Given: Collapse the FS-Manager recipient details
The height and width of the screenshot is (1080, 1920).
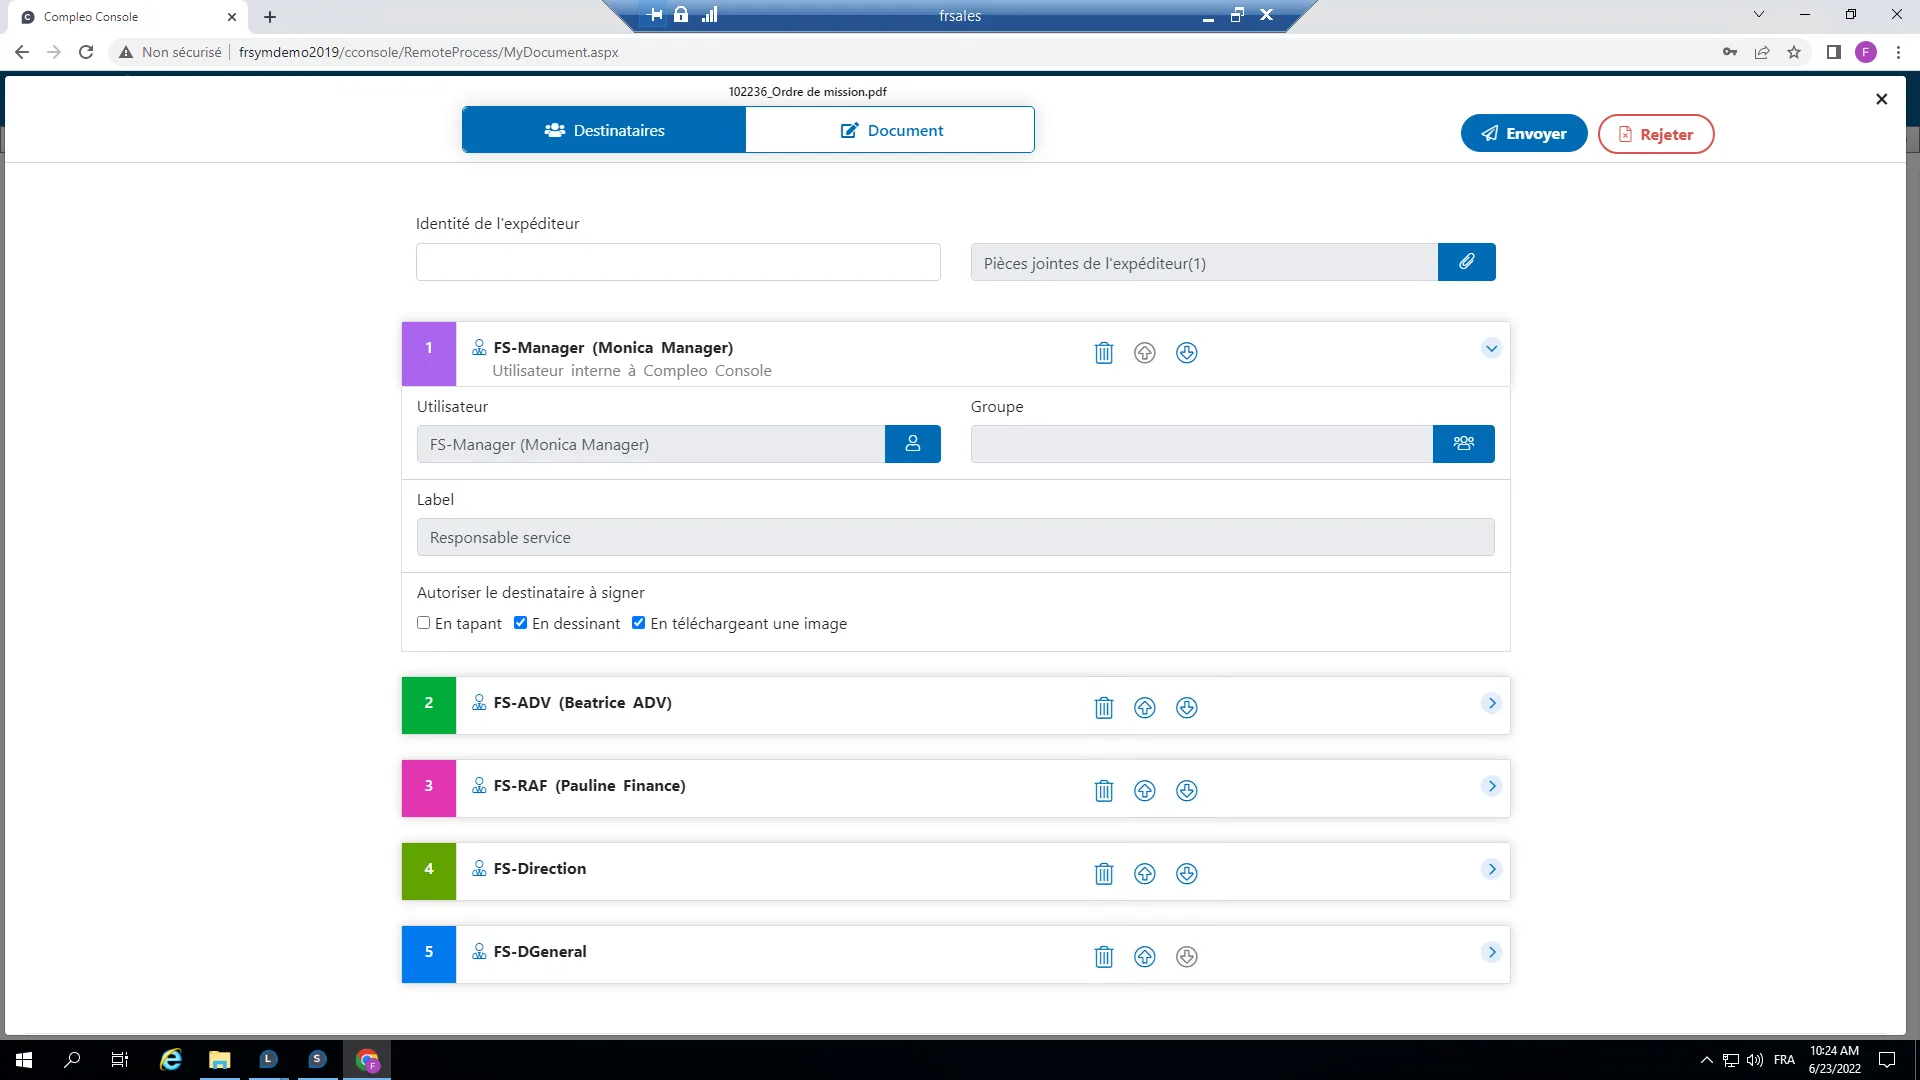Looking at the screenshot, I should tap(1491, 349).
